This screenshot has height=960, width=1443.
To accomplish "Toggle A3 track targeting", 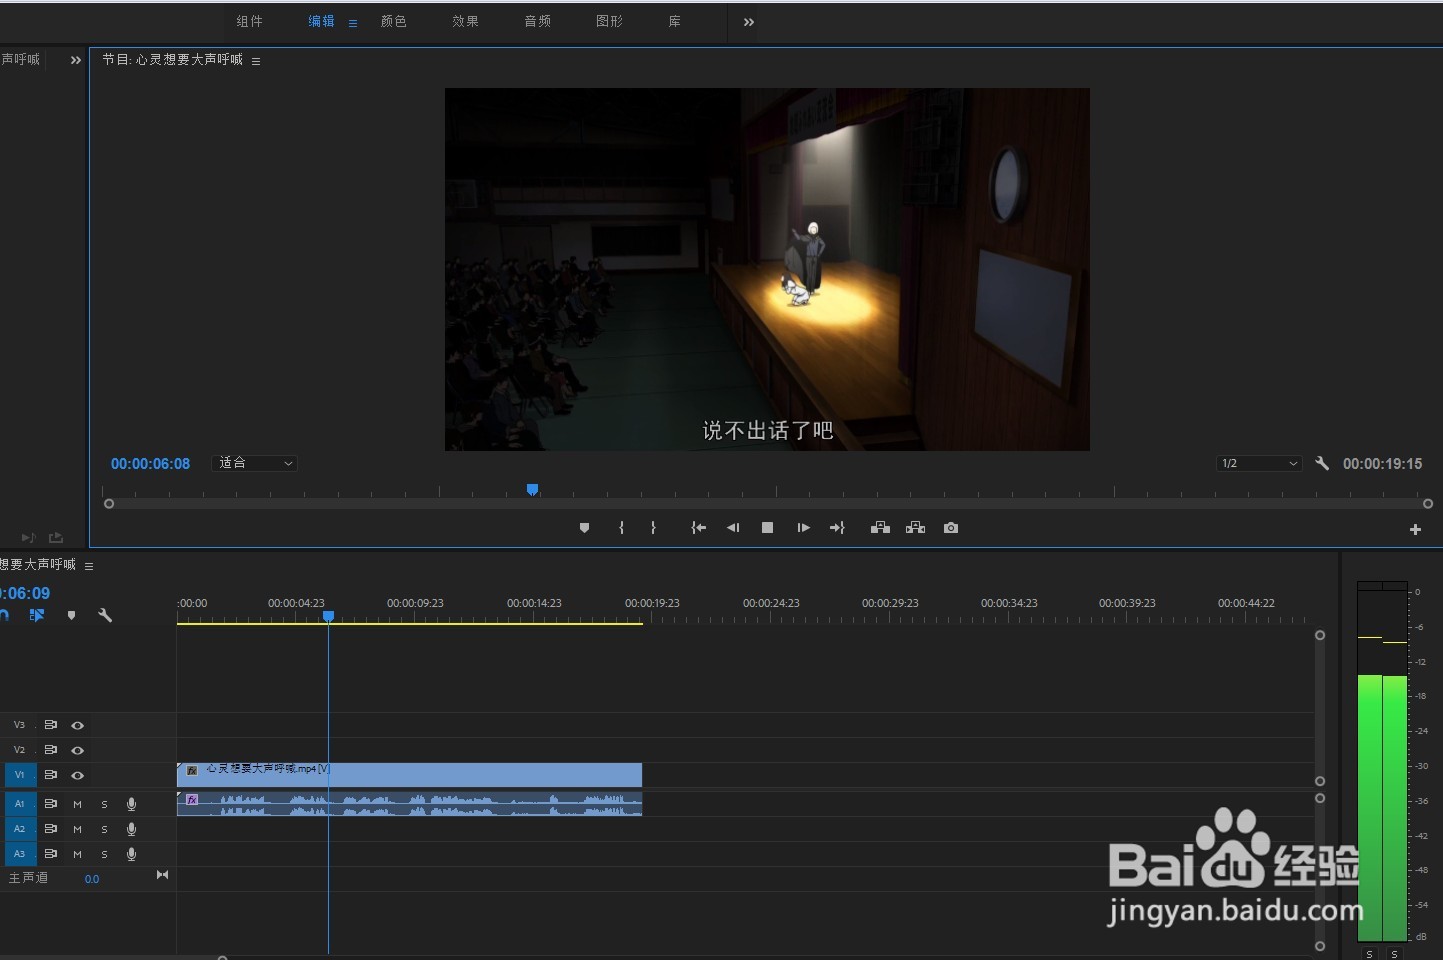I will click(20, 854).
